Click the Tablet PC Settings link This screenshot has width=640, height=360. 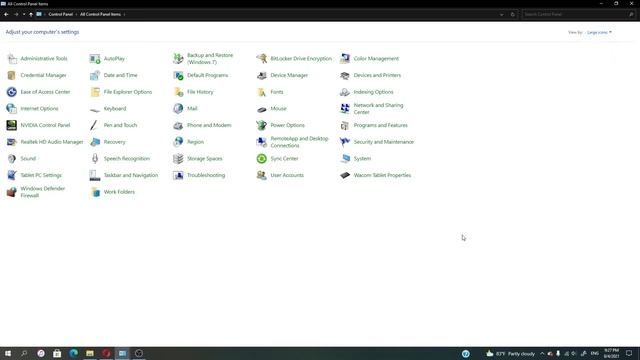(x=41, y=176)
